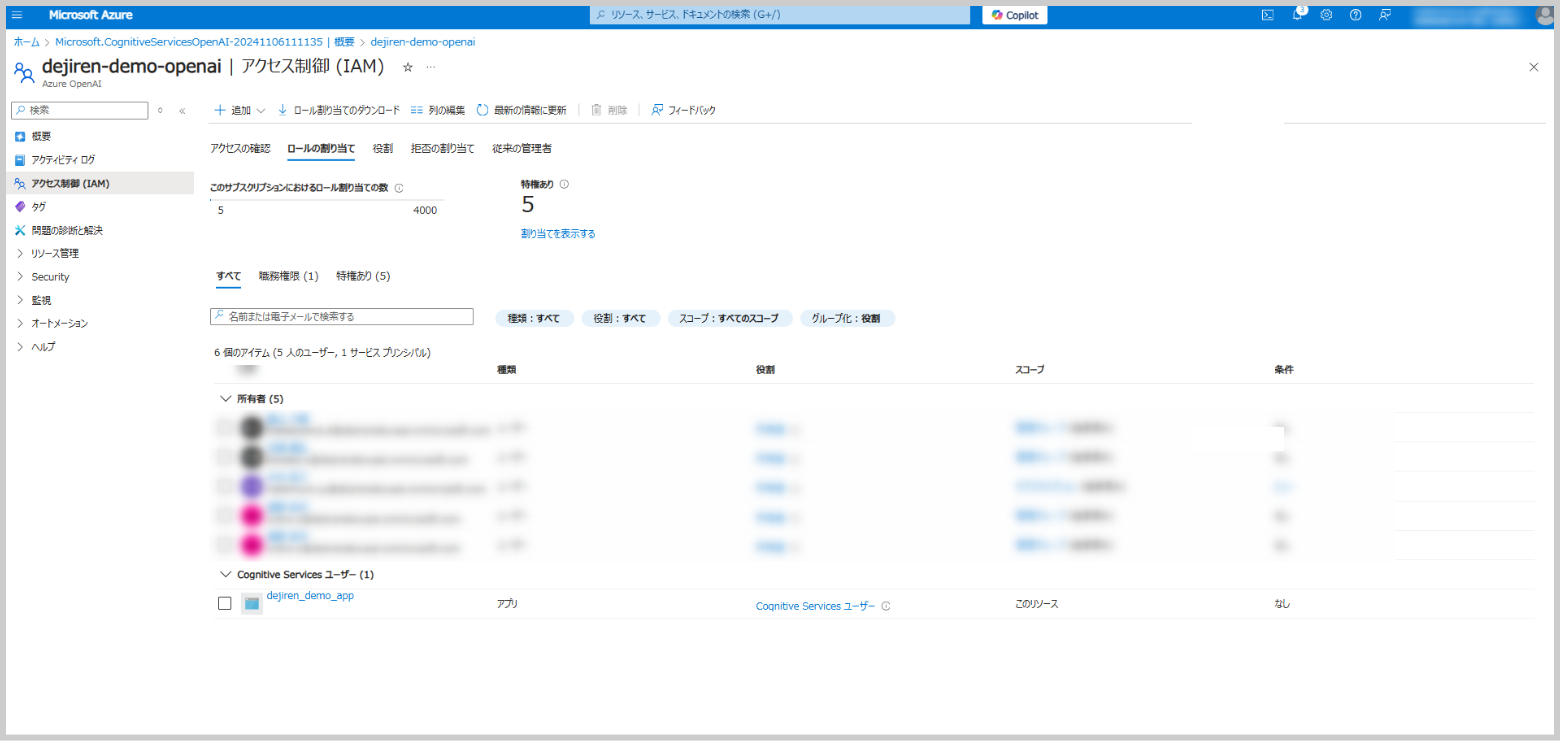1560x741 pixels.
Task: Click the Copilot button
Action: coord(1015,15)
